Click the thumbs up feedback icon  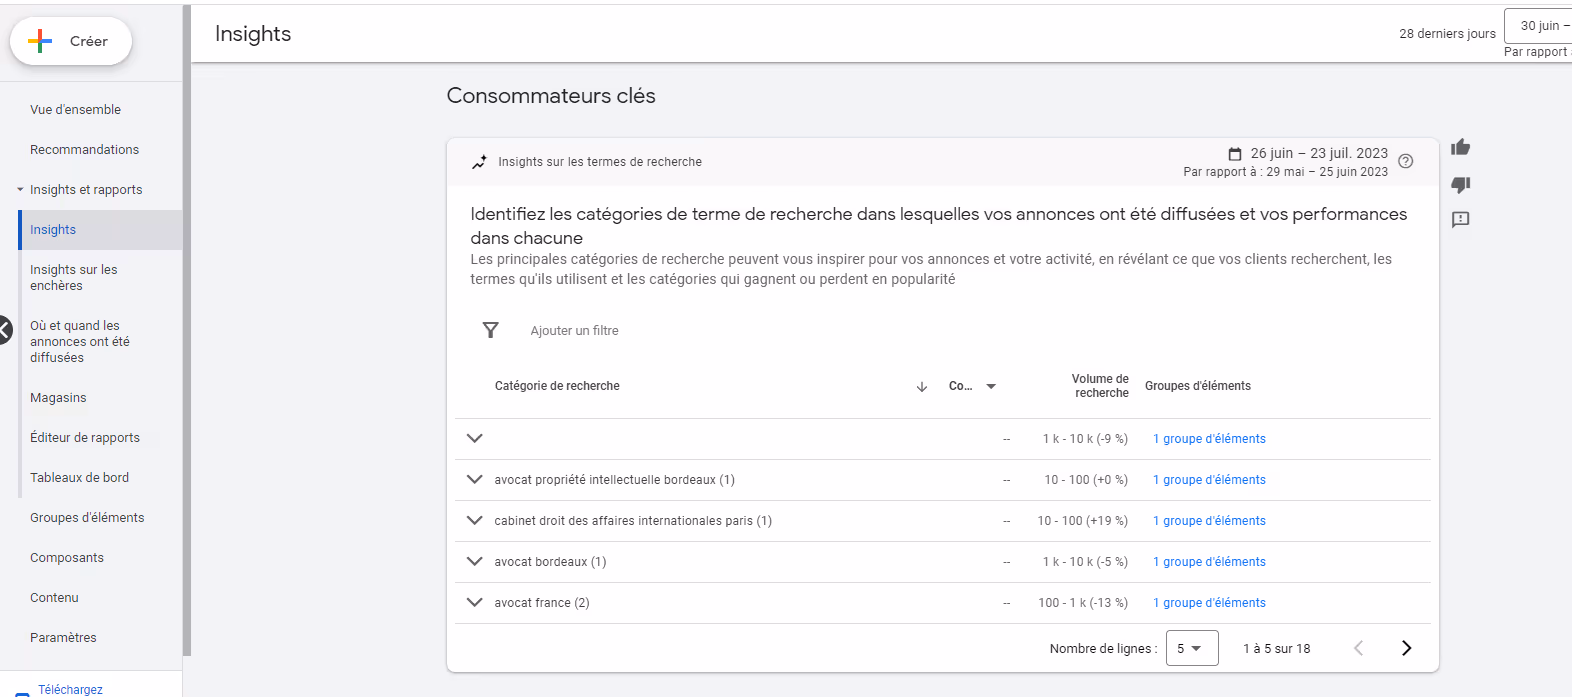pyautogui.click(x=1461, y=148)
